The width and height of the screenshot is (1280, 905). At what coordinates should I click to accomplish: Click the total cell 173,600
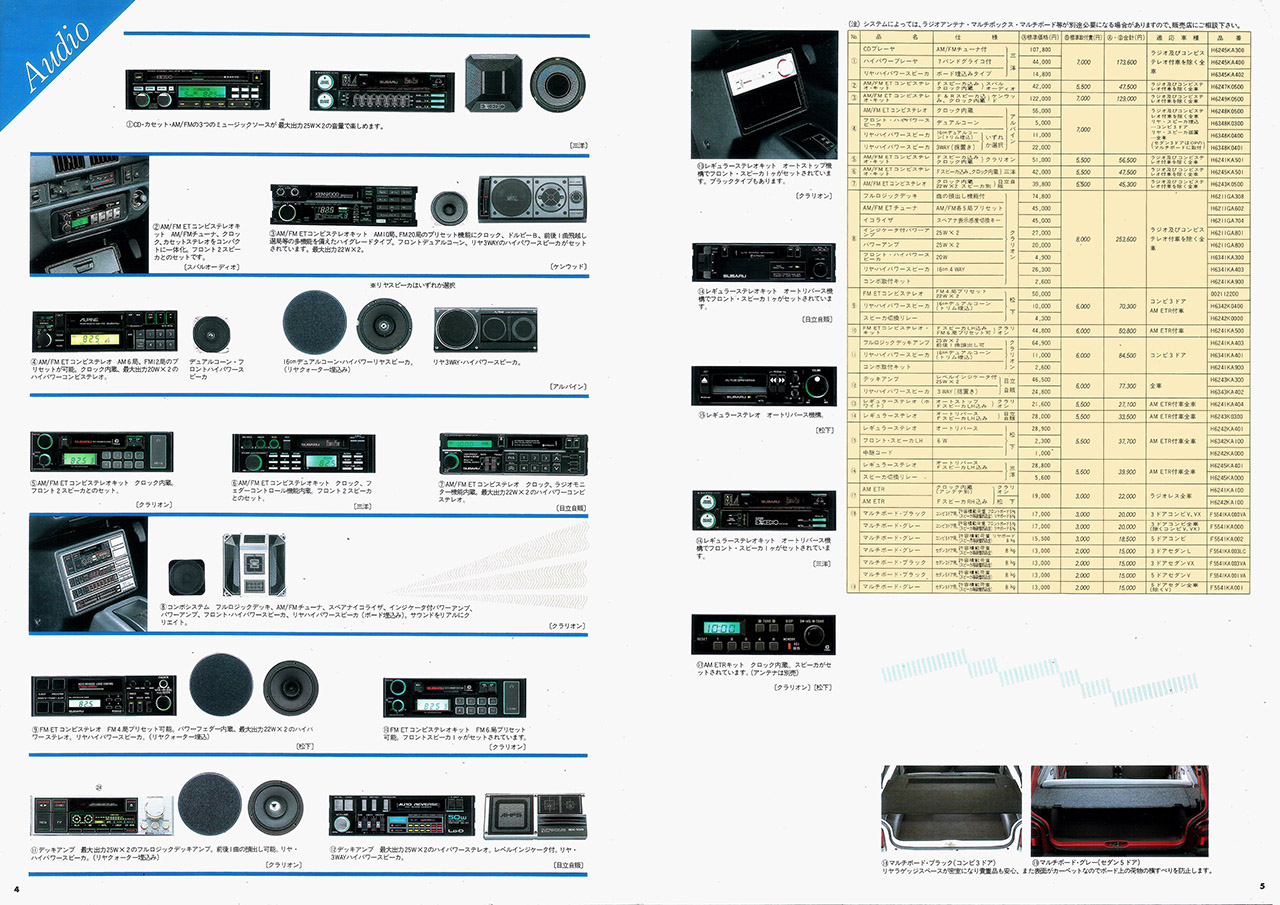[1126, 61]
